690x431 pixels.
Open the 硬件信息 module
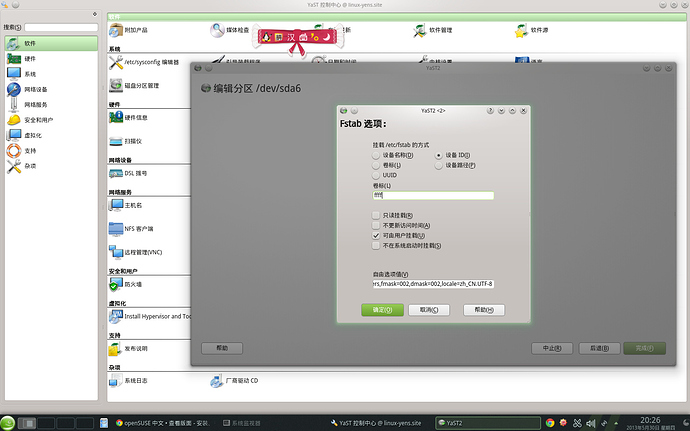pyautogui.click(x=128, y=118)
